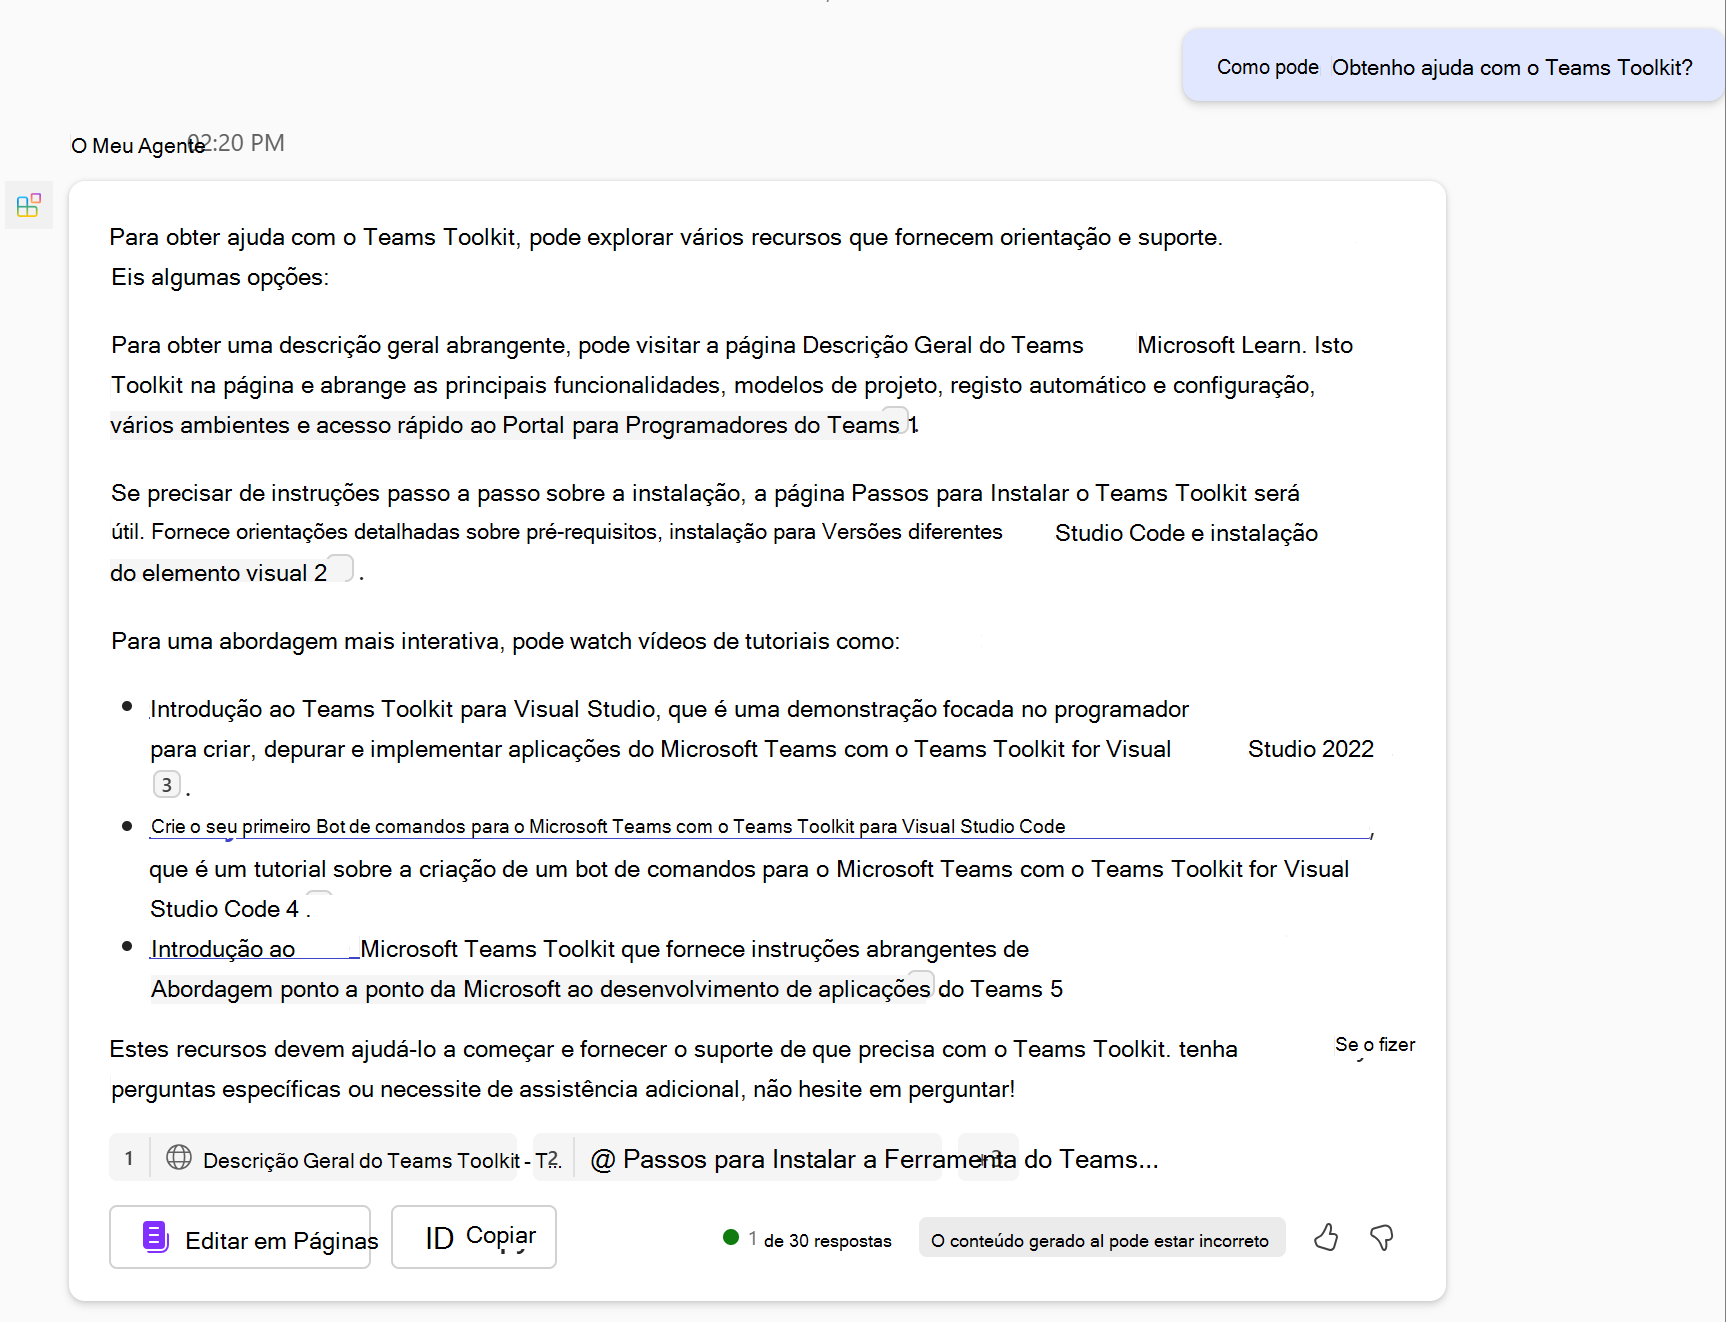
Task: Click the @ icon on source 2 chip
Action: (603, 1159)
